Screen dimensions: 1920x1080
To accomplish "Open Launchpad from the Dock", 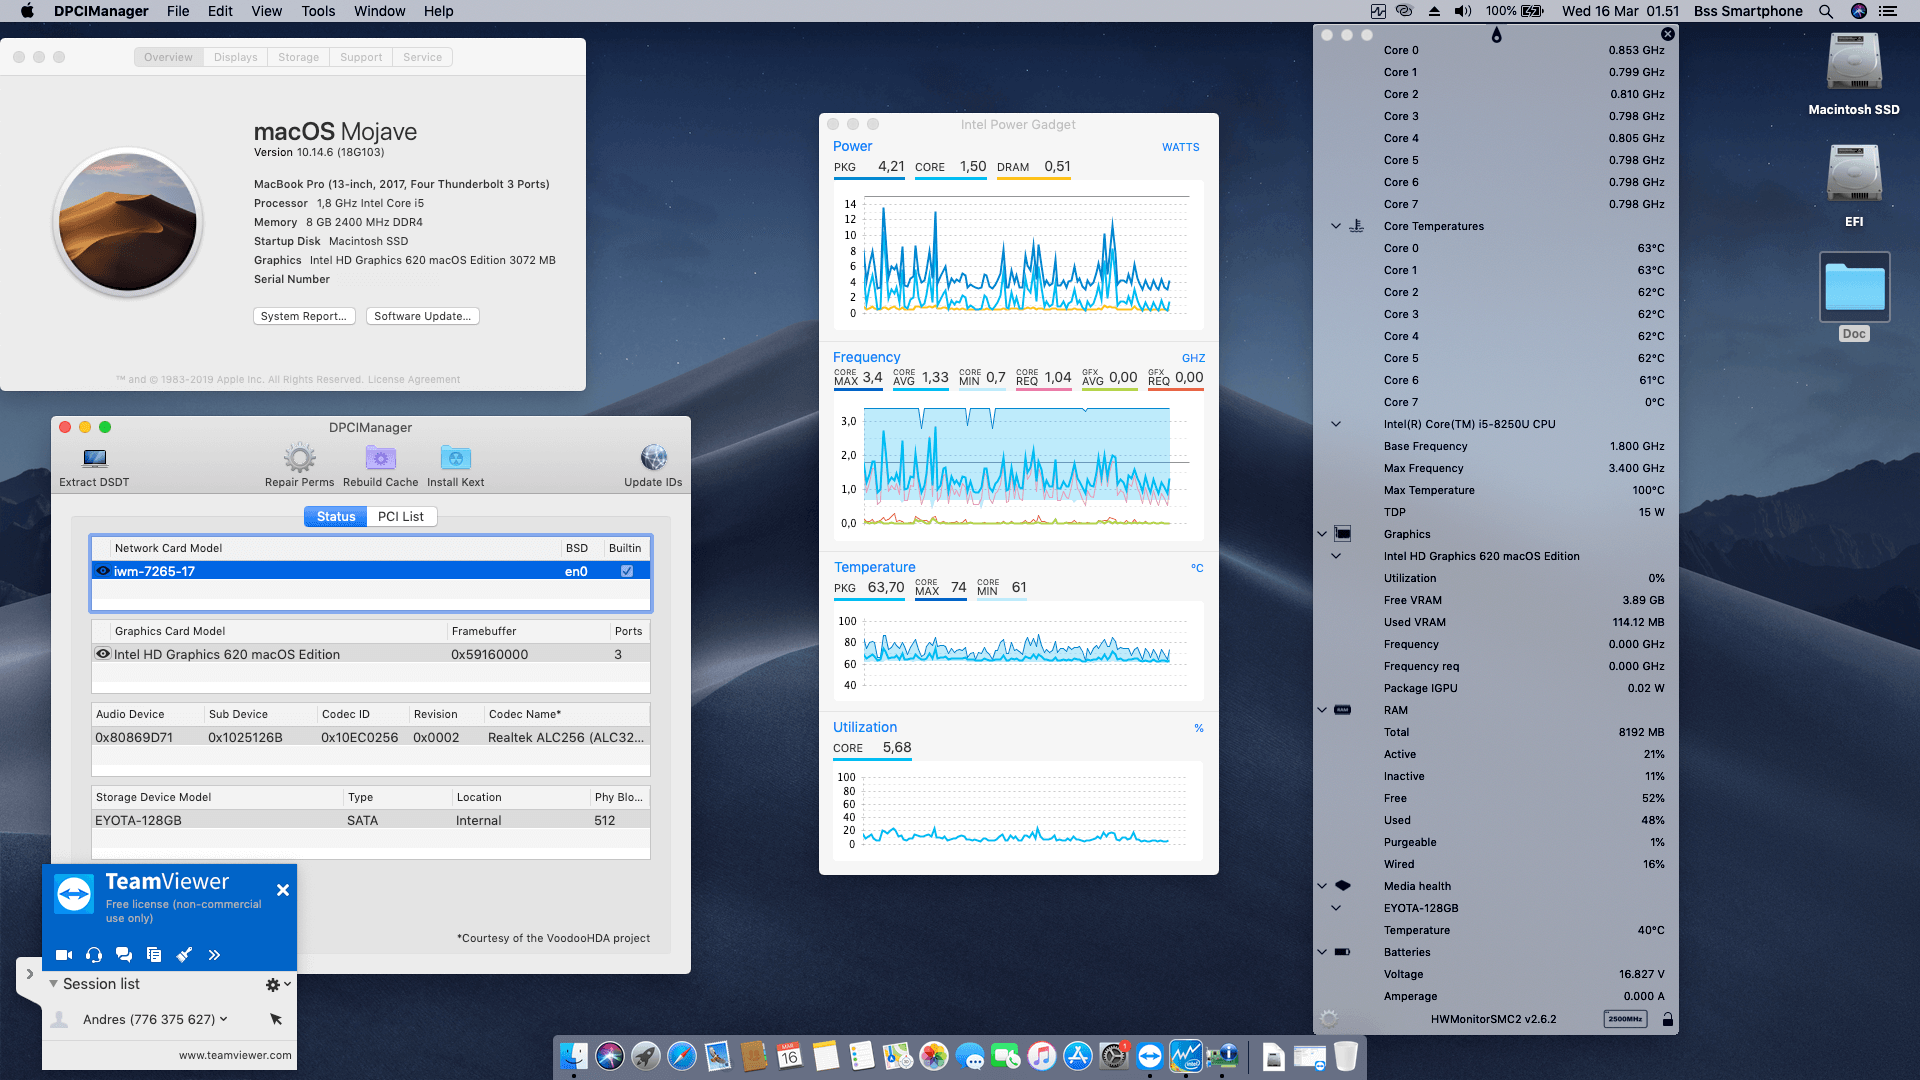I will pos(646,1056).
